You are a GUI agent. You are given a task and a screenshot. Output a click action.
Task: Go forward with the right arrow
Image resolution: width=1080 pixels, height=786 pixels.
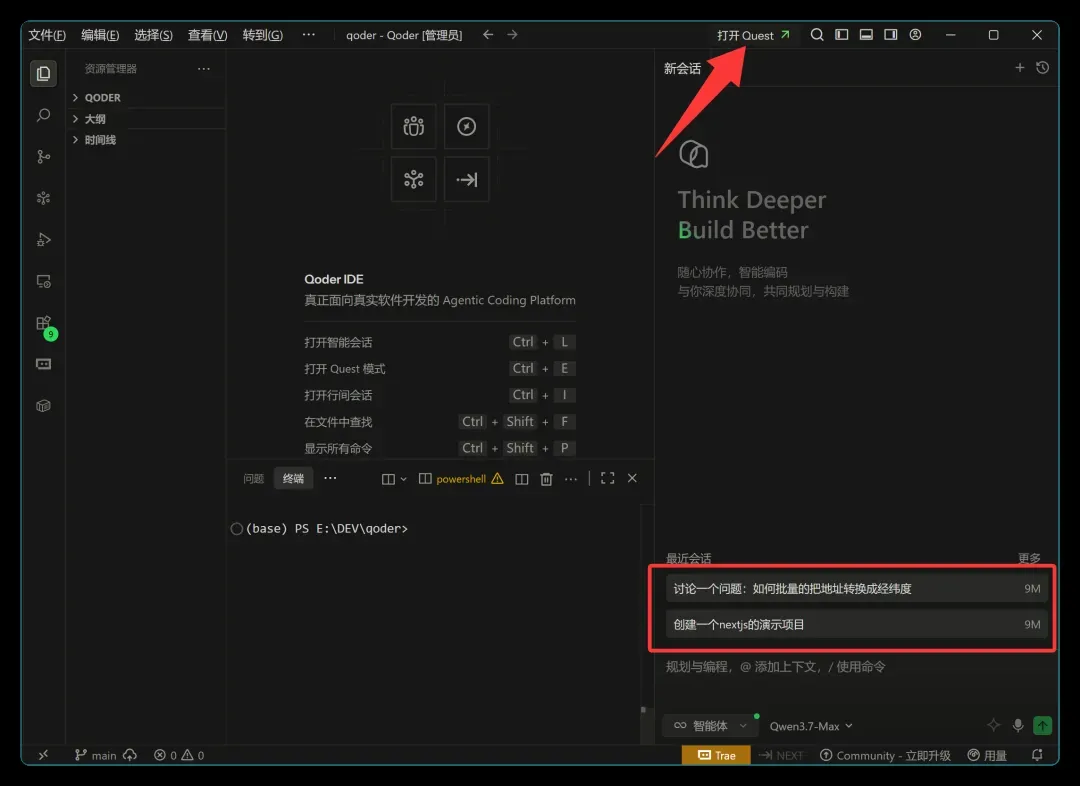[512, 34]
